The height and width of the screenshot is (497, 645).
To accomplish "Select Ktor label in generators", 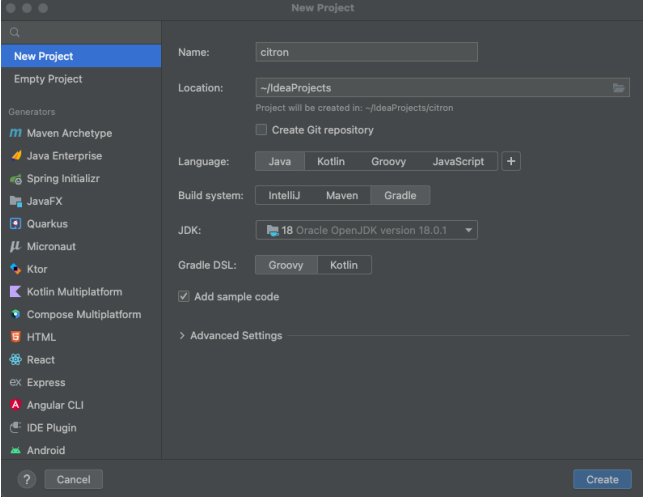I will (x=37, y=269).
